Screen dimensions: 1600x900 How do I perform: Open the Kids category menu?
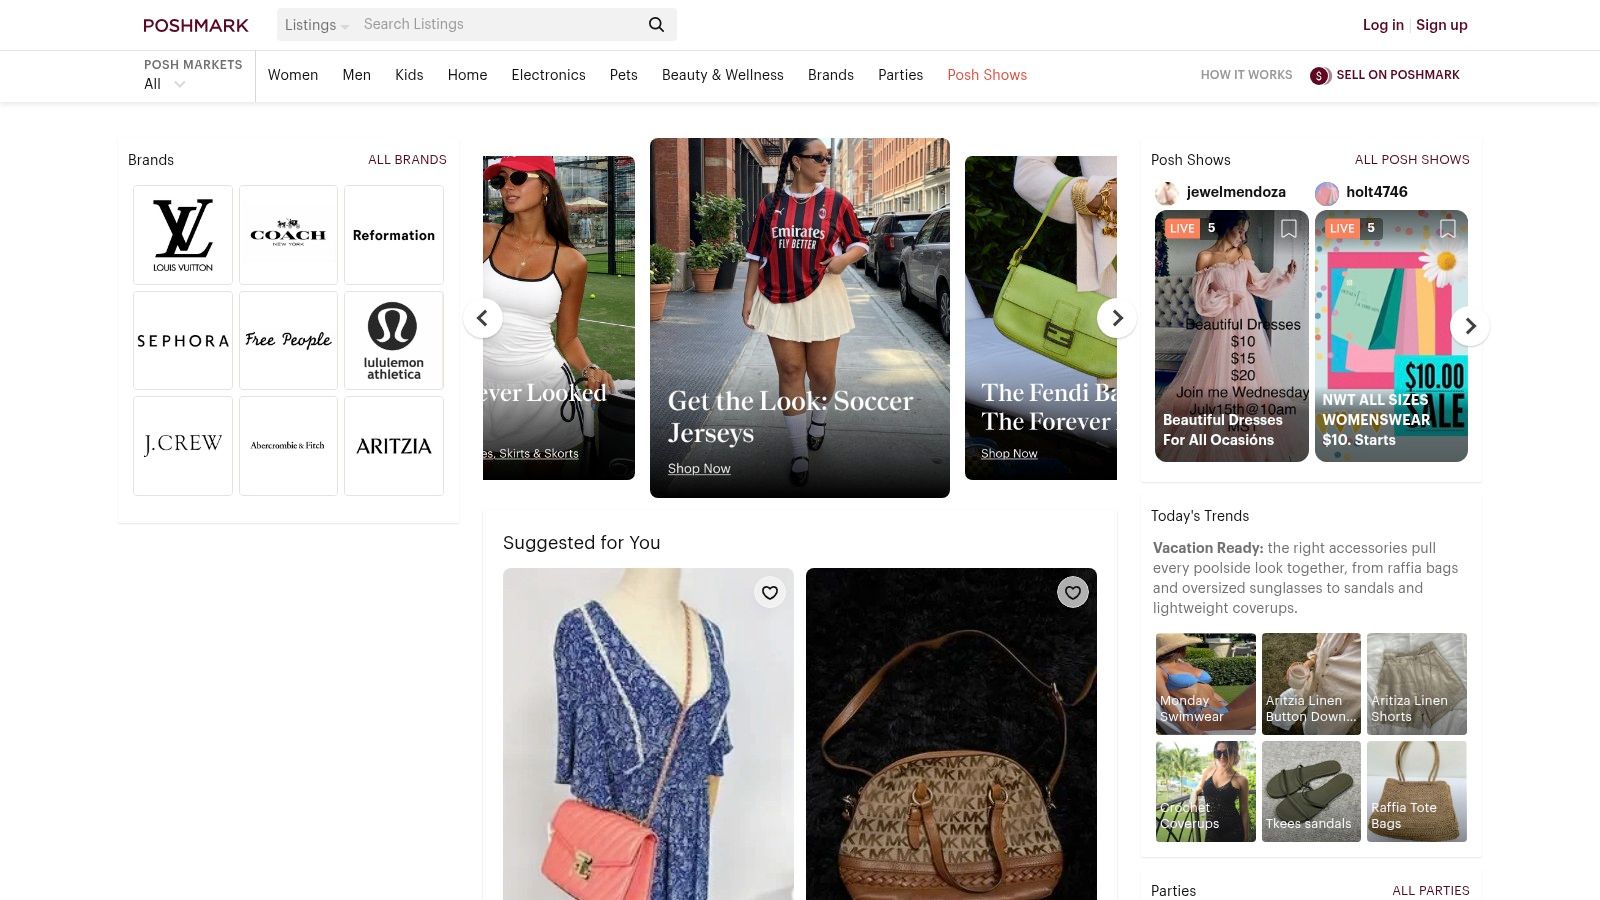(x=409, y=75)
